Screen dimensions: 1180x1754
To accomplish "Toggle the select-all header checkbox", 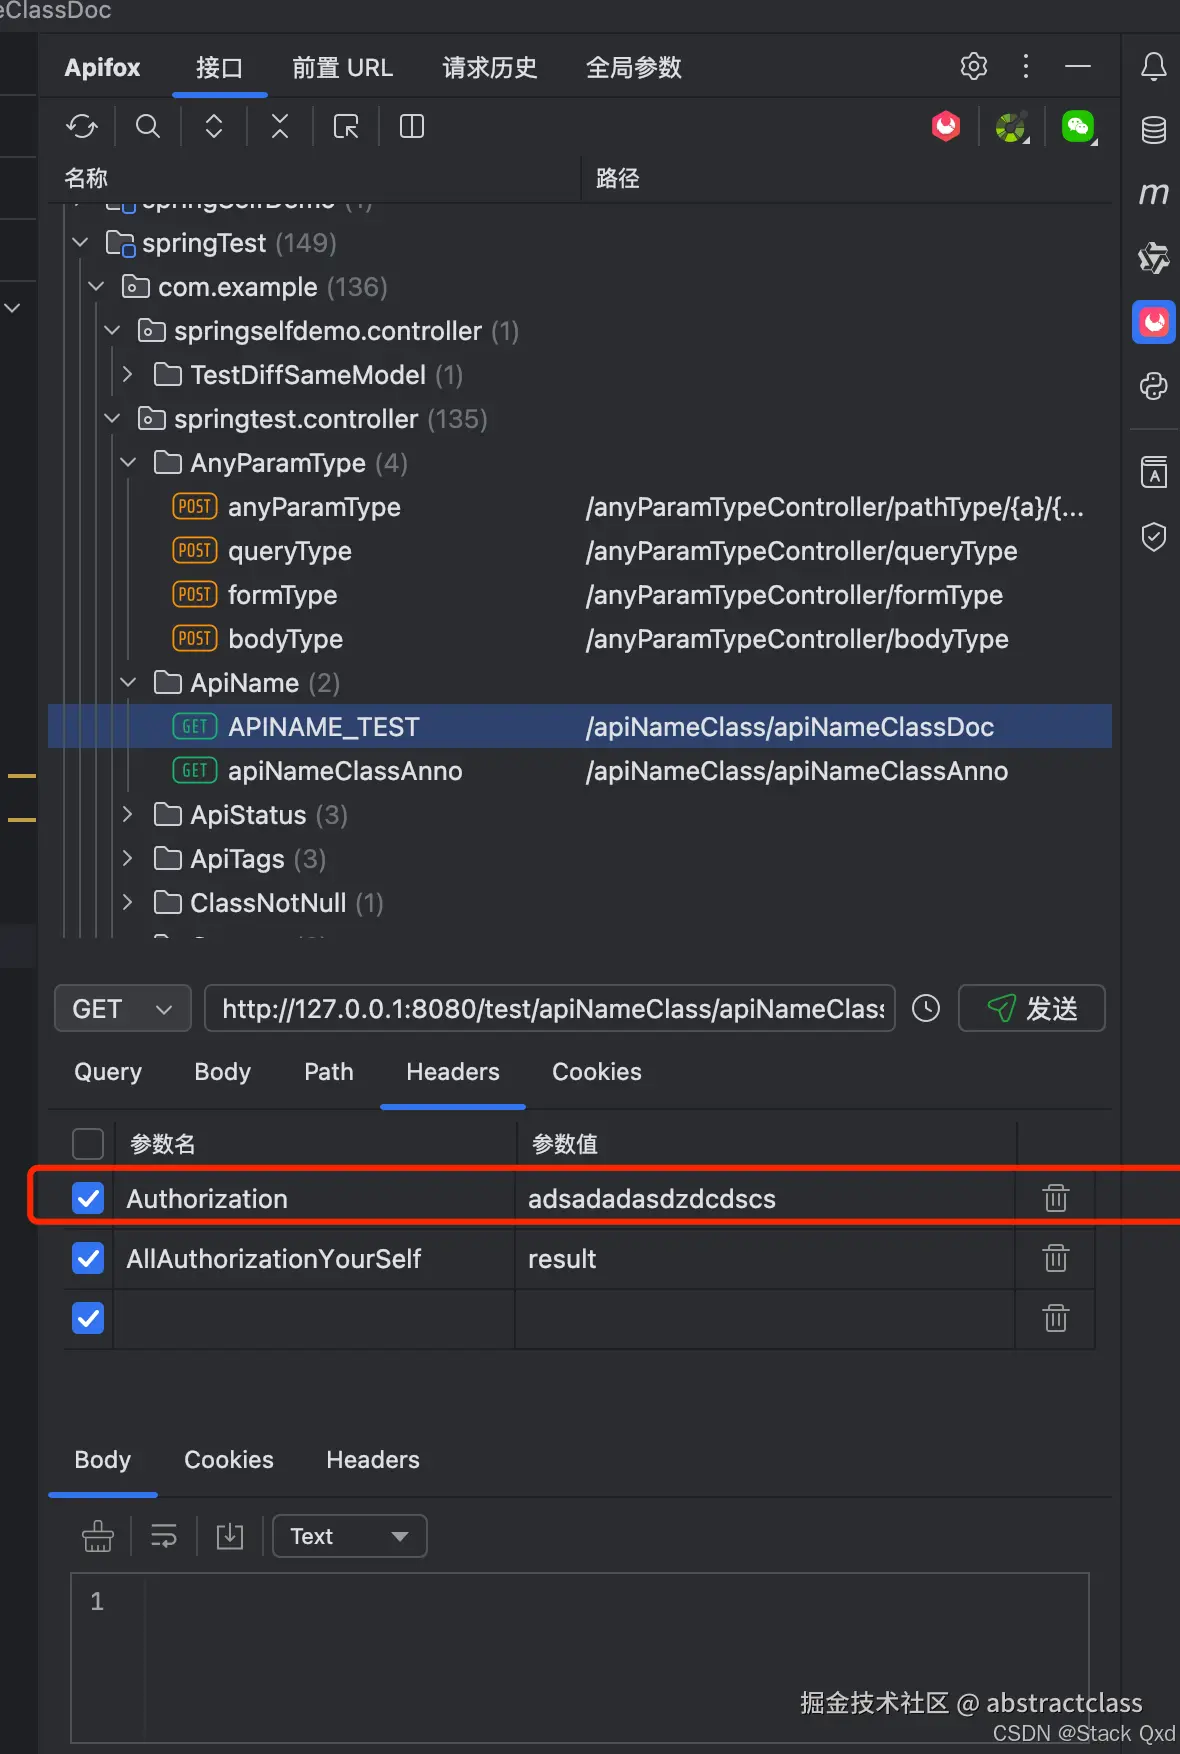I will point(88,1143).
